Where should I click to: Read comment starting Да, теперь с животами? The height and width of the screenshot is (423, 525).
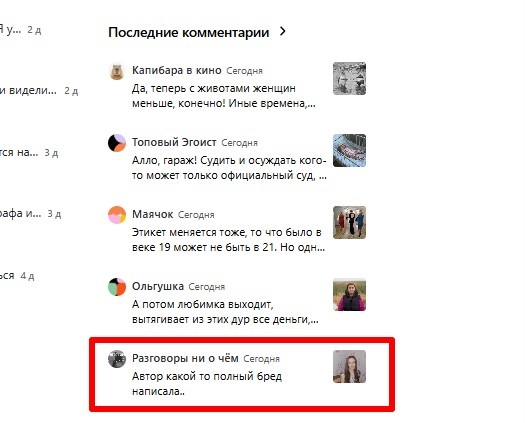coord(224,96)
